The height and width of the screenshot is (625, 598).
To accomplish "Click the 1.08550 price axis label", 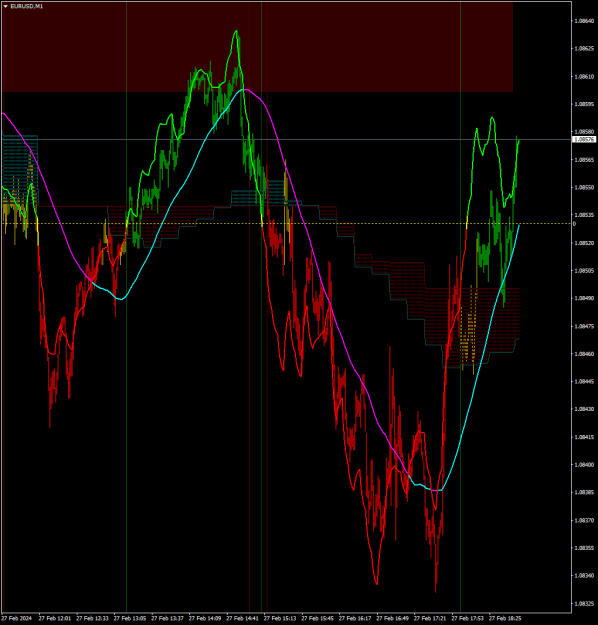I will pyautogui.click(x=584, y=187).
